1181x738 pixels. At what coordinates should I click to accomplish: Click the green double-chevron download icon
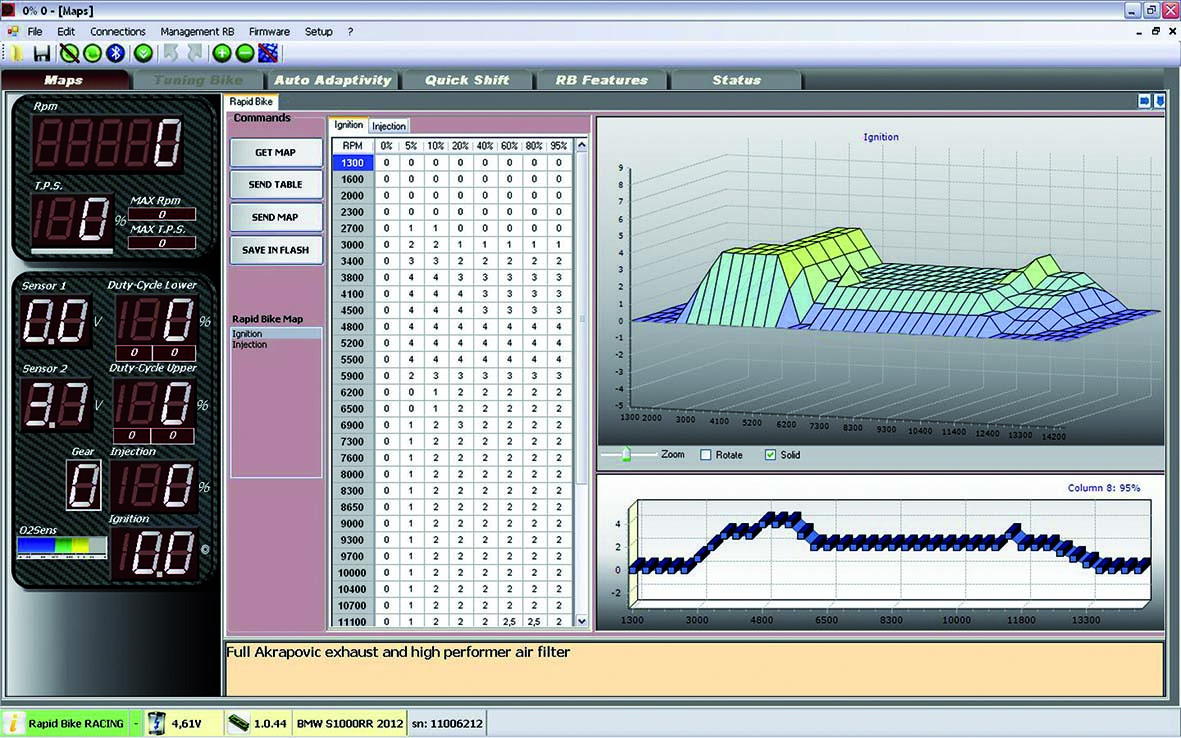click(x=144, y=53)
